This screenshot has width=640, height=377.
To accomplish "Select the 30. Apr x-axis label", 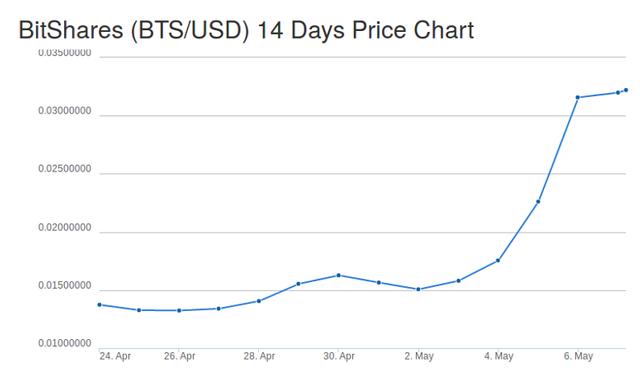I will tap(339, 356).
